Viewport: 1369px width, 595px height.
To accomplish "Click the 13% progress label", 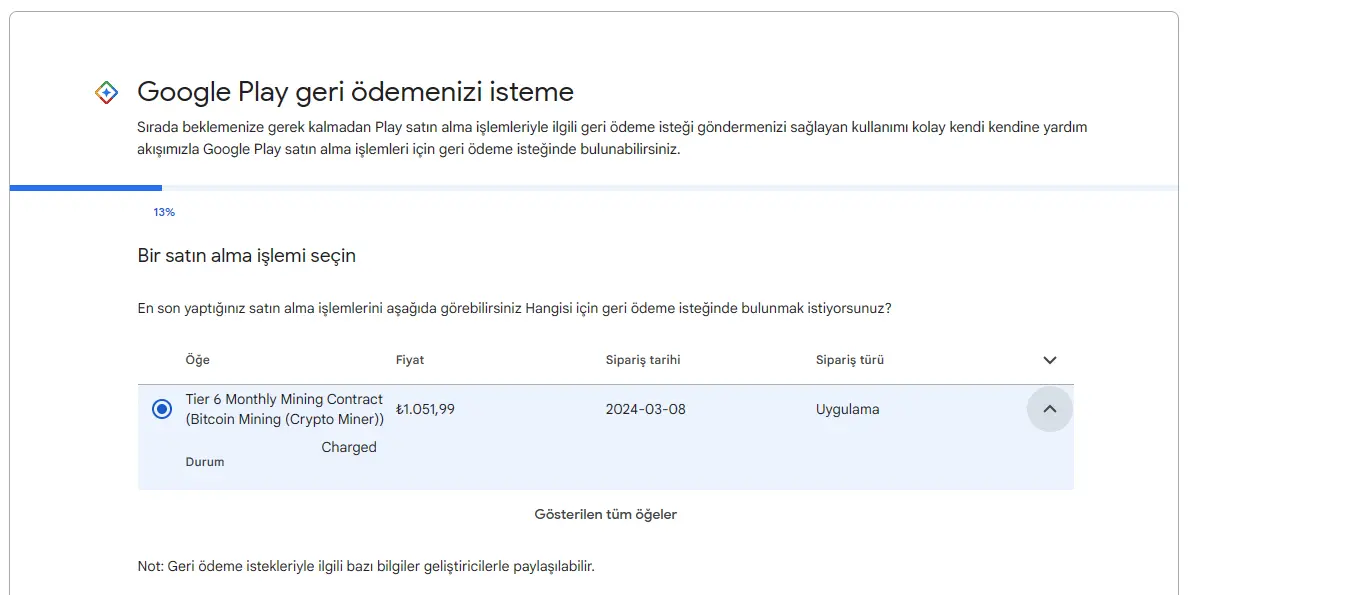I will tap(164, 212).
